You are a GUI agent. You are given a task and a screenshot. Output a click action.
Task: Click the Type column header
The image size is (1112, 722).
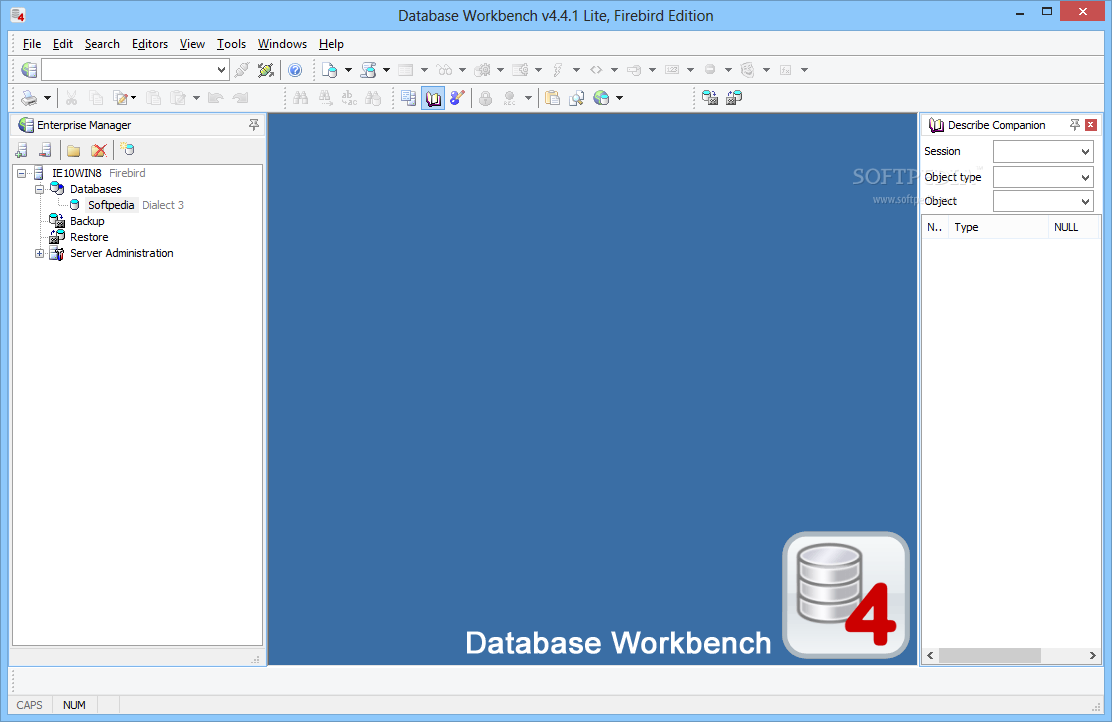(998, 227)
